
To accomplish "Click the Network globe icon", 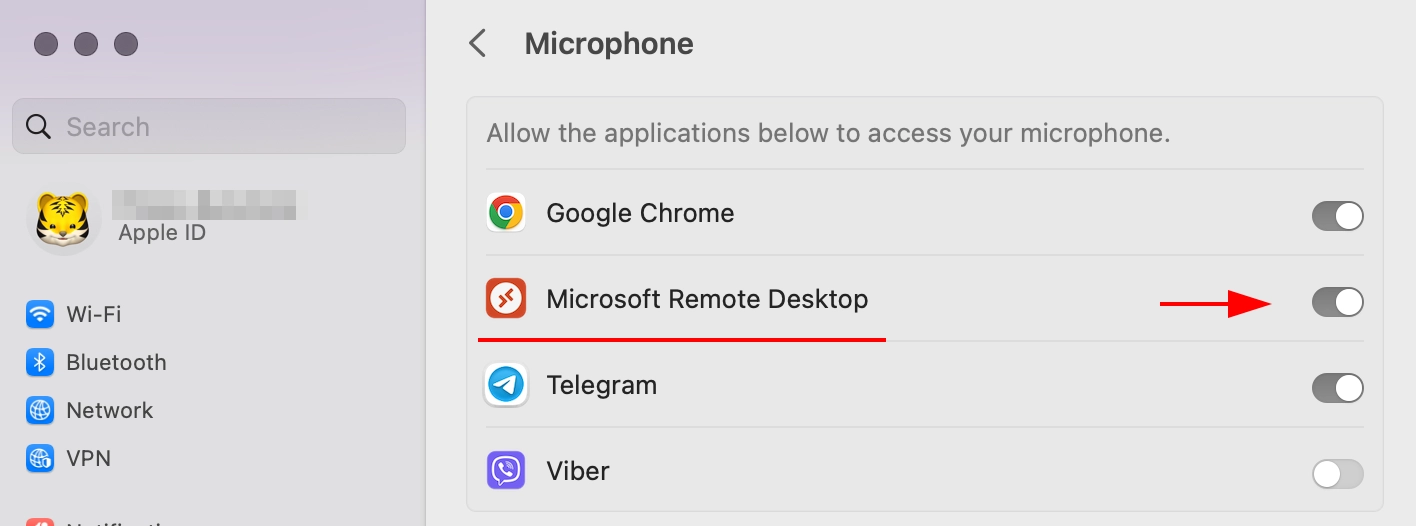I will (40, 410).
